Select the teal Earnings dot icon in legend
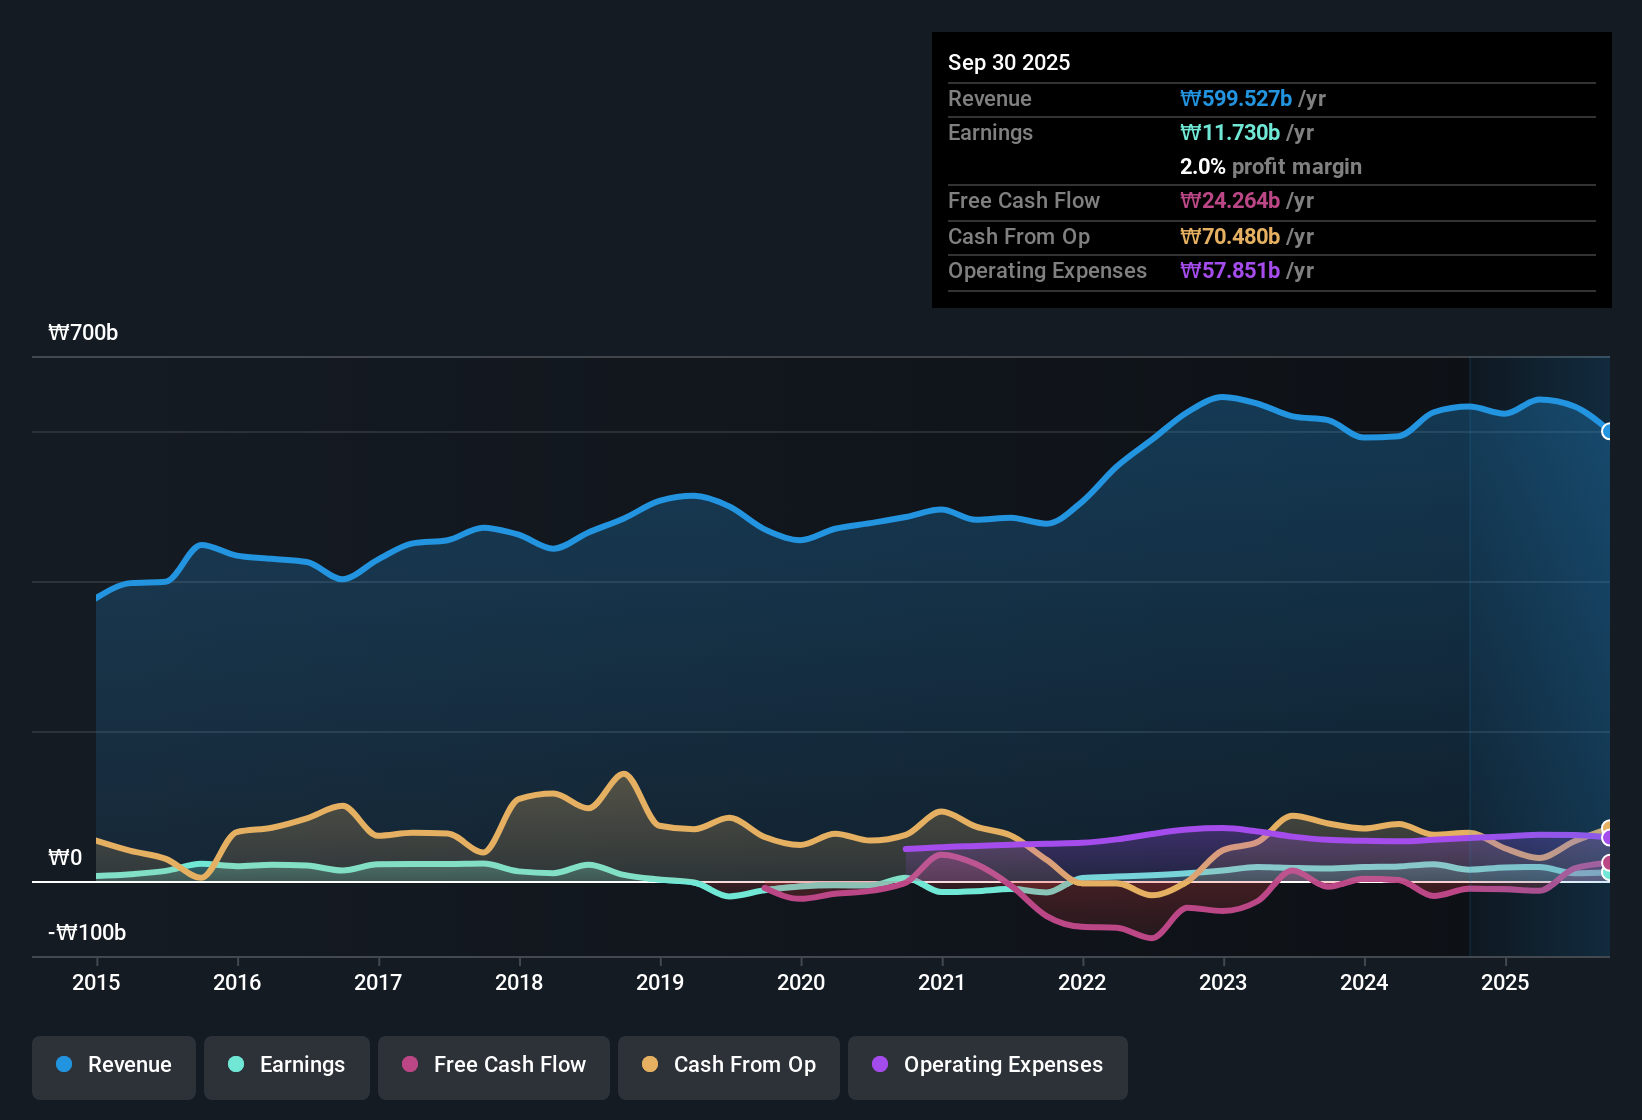1642x1120 pixels. click(x=237, y=1065)
